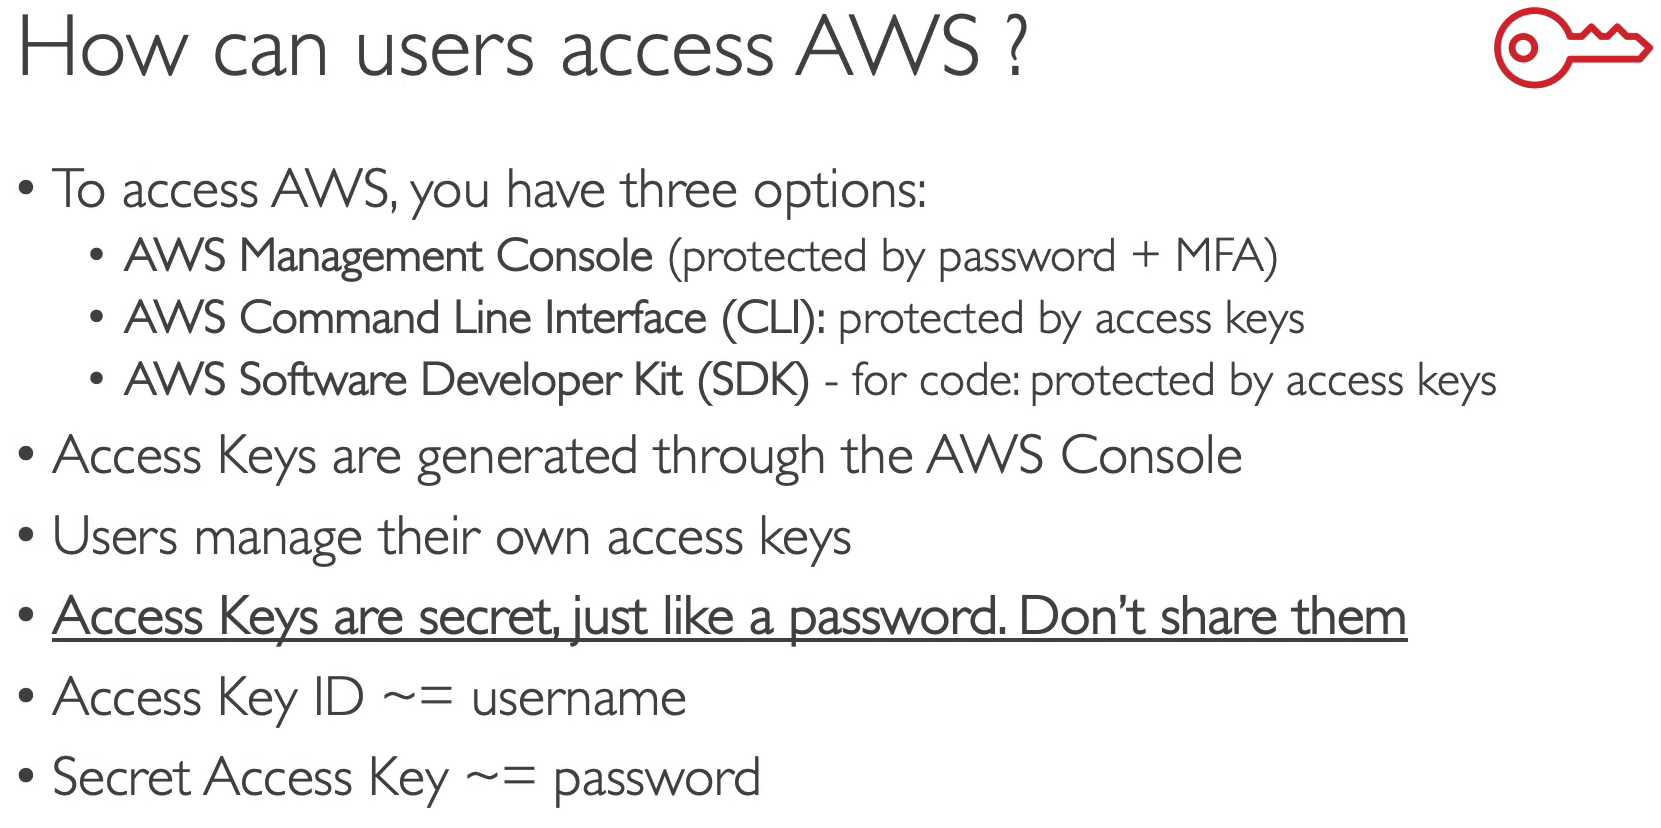Click the bold 'AWS Software Developer Kit (SDK)' text

pos(466,380)
